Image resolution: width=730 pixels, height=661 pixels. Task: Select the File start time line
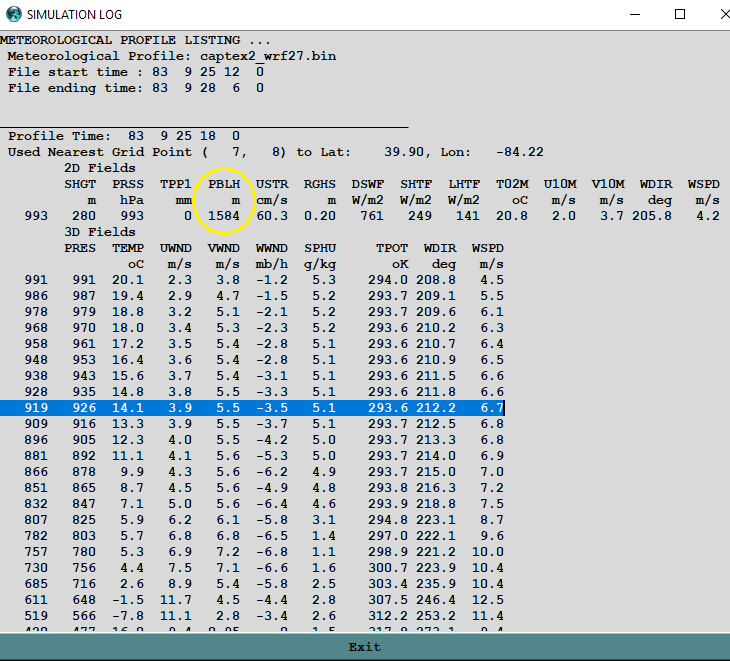tap(136, 72)
